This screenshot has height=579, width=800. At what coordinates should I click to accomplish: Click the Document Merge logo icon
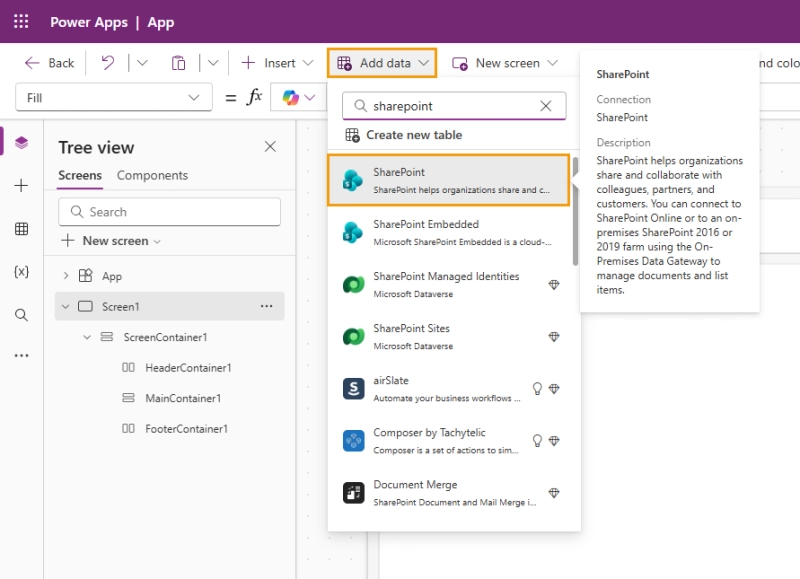pos(353,493)
